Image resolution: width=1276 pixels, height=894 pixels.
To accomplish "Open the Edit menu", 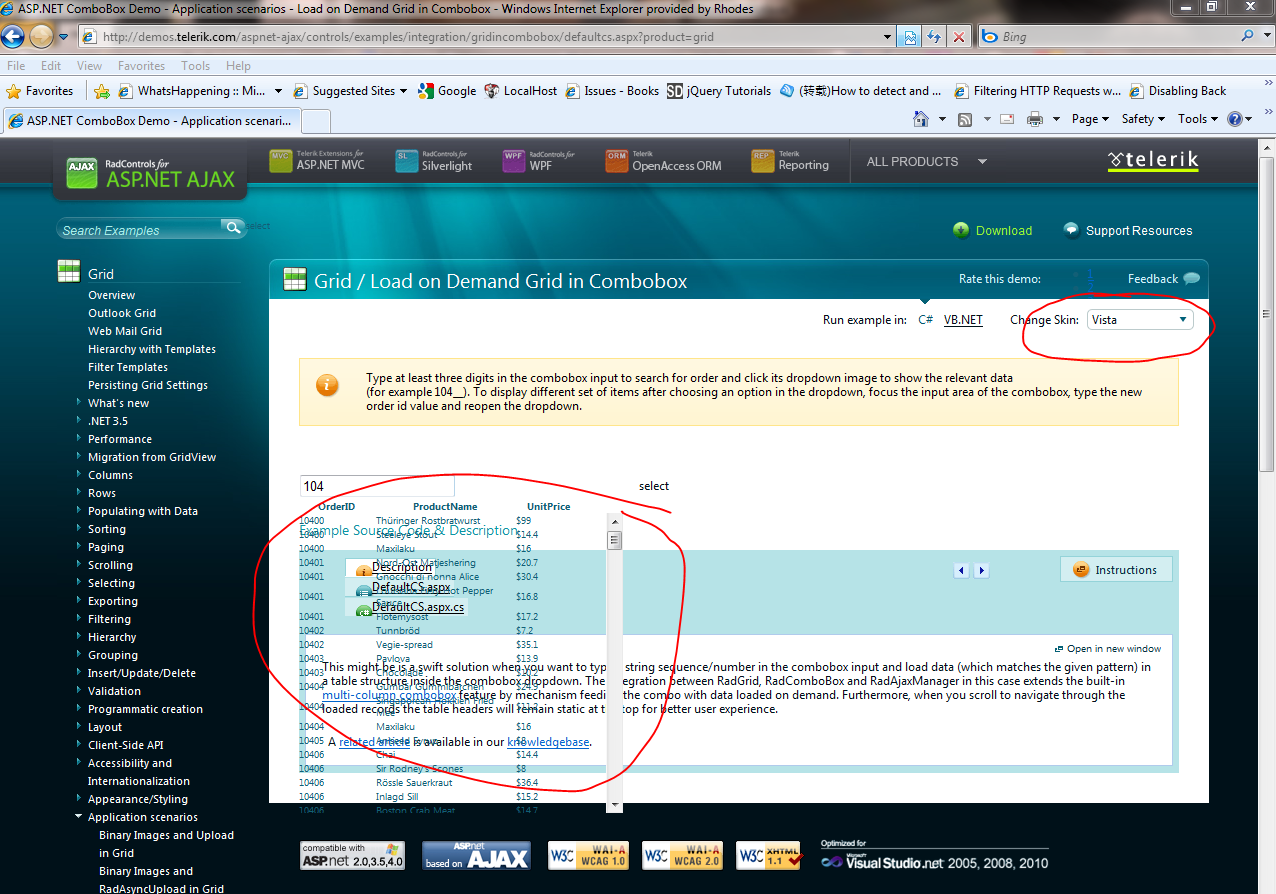I will 51,65.
